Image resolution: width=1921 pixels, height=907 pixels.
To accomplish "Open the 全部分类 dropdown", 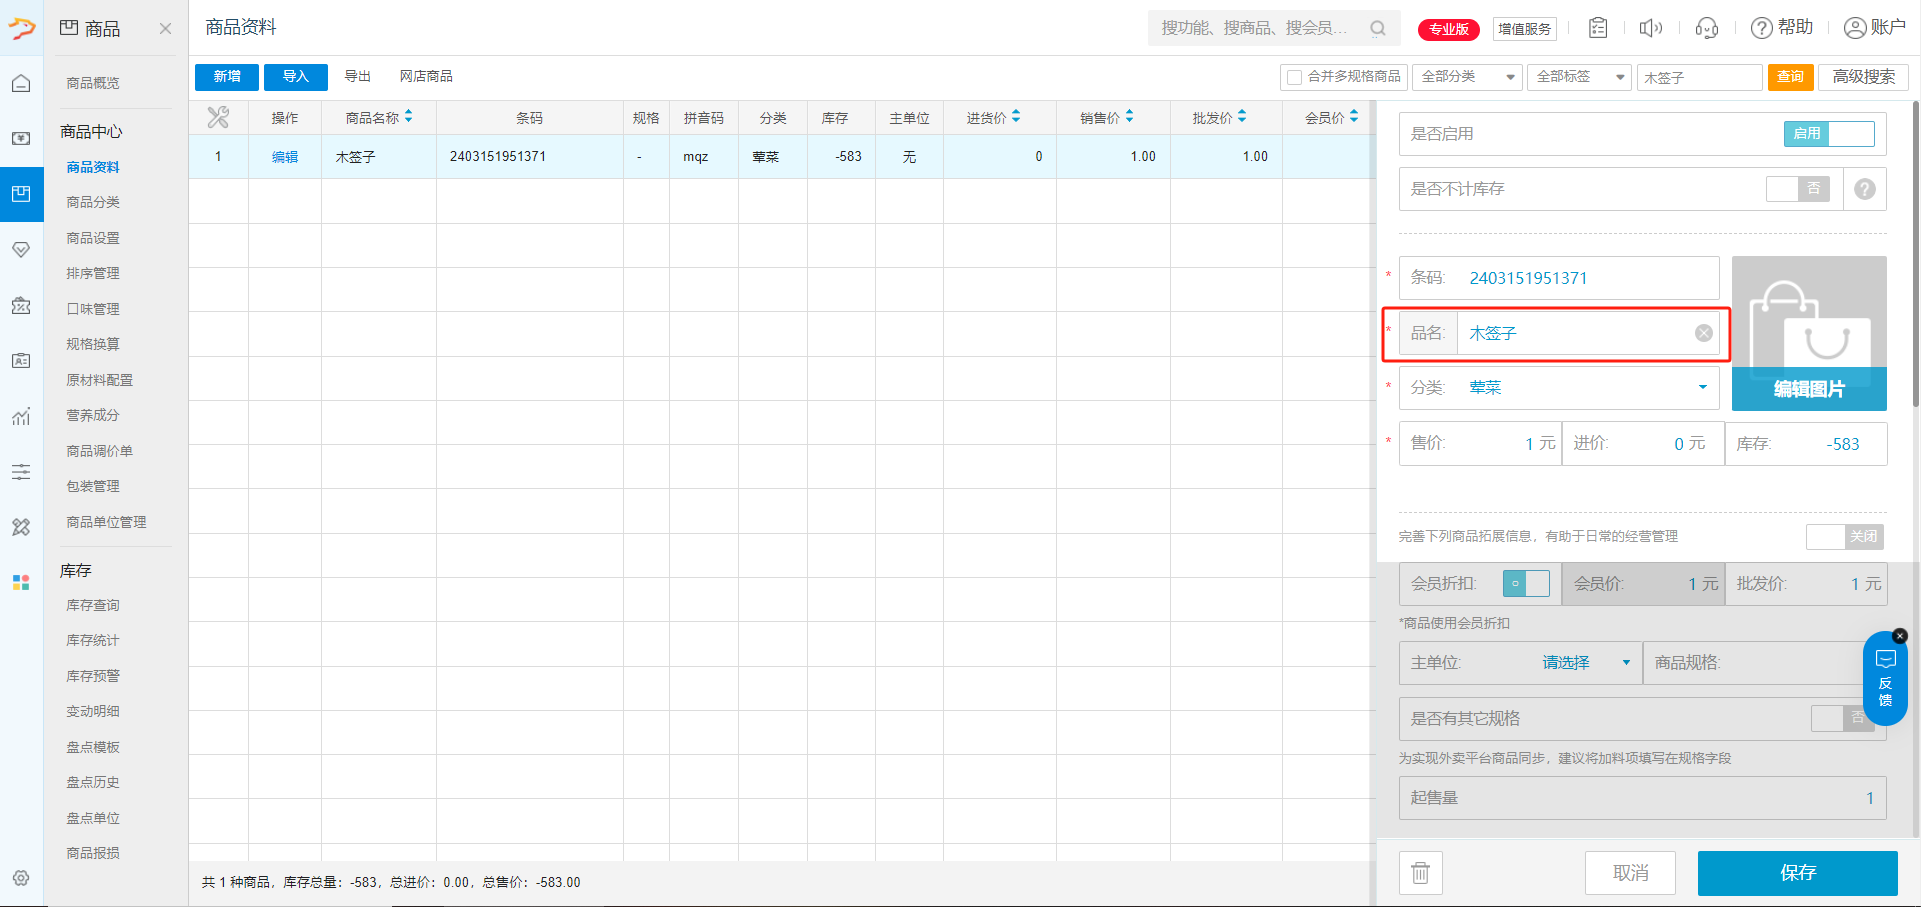I will pyautogui.click(x=1467, y=77).
